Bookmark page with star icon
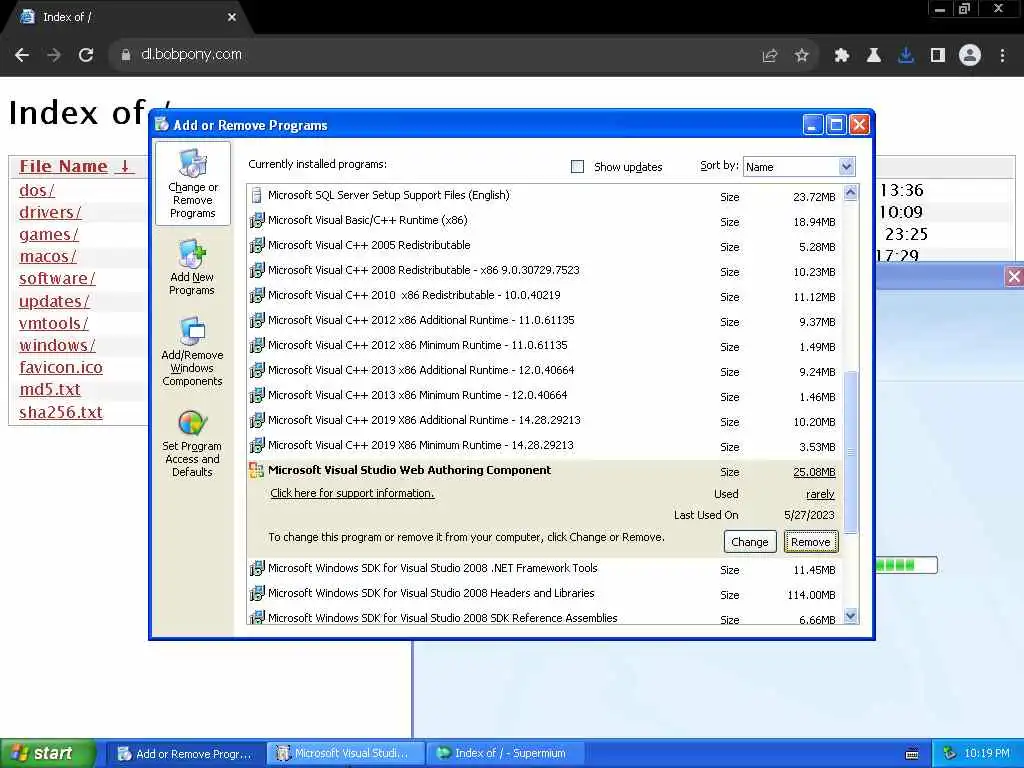 pos(801,56)
